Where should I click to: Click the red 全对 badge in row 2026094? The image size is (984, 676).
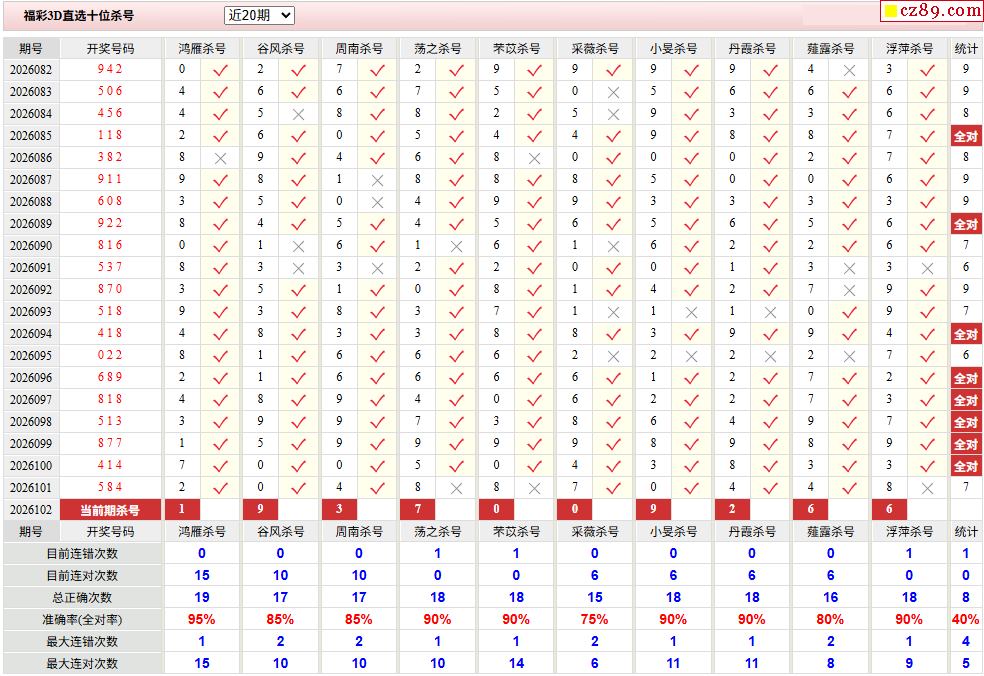(965, 334)
